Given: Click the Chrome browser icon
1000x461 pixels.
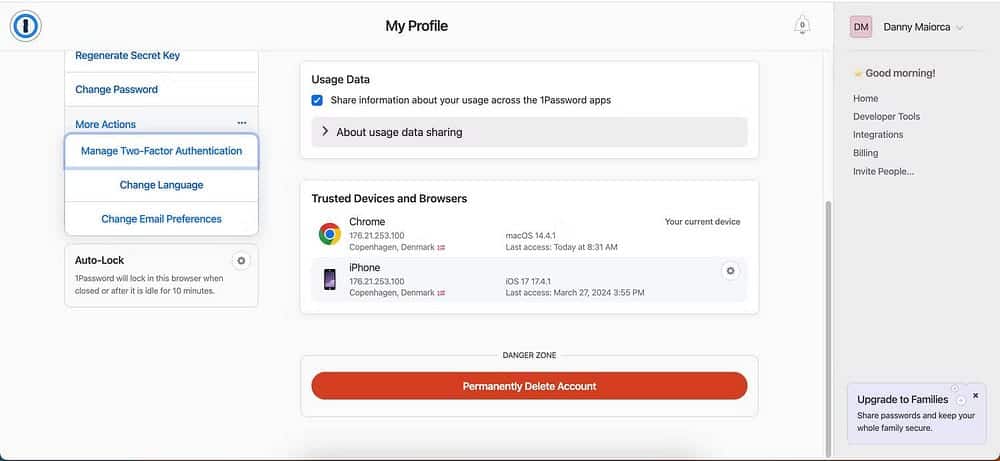Looking at the screenshot, I should pos(330,234).
